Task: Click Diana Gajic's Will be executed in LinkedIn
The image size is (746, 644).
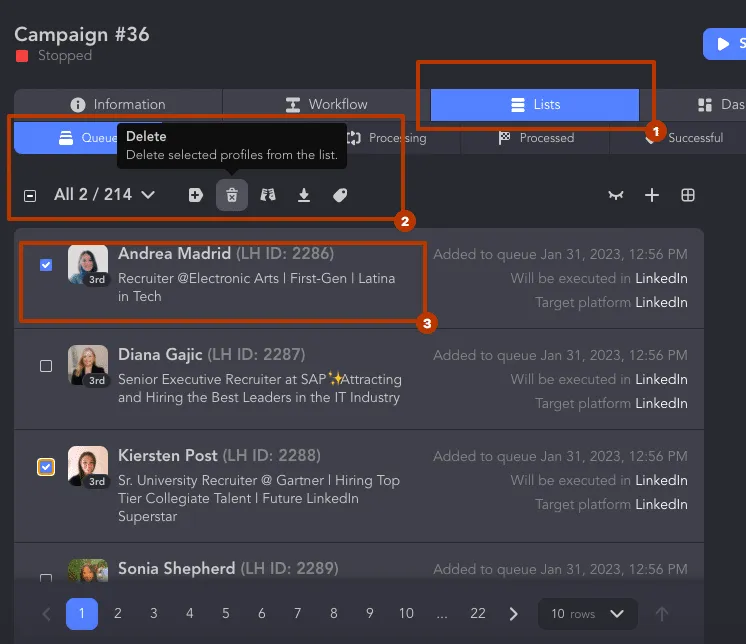Action: tap(599, 380)
